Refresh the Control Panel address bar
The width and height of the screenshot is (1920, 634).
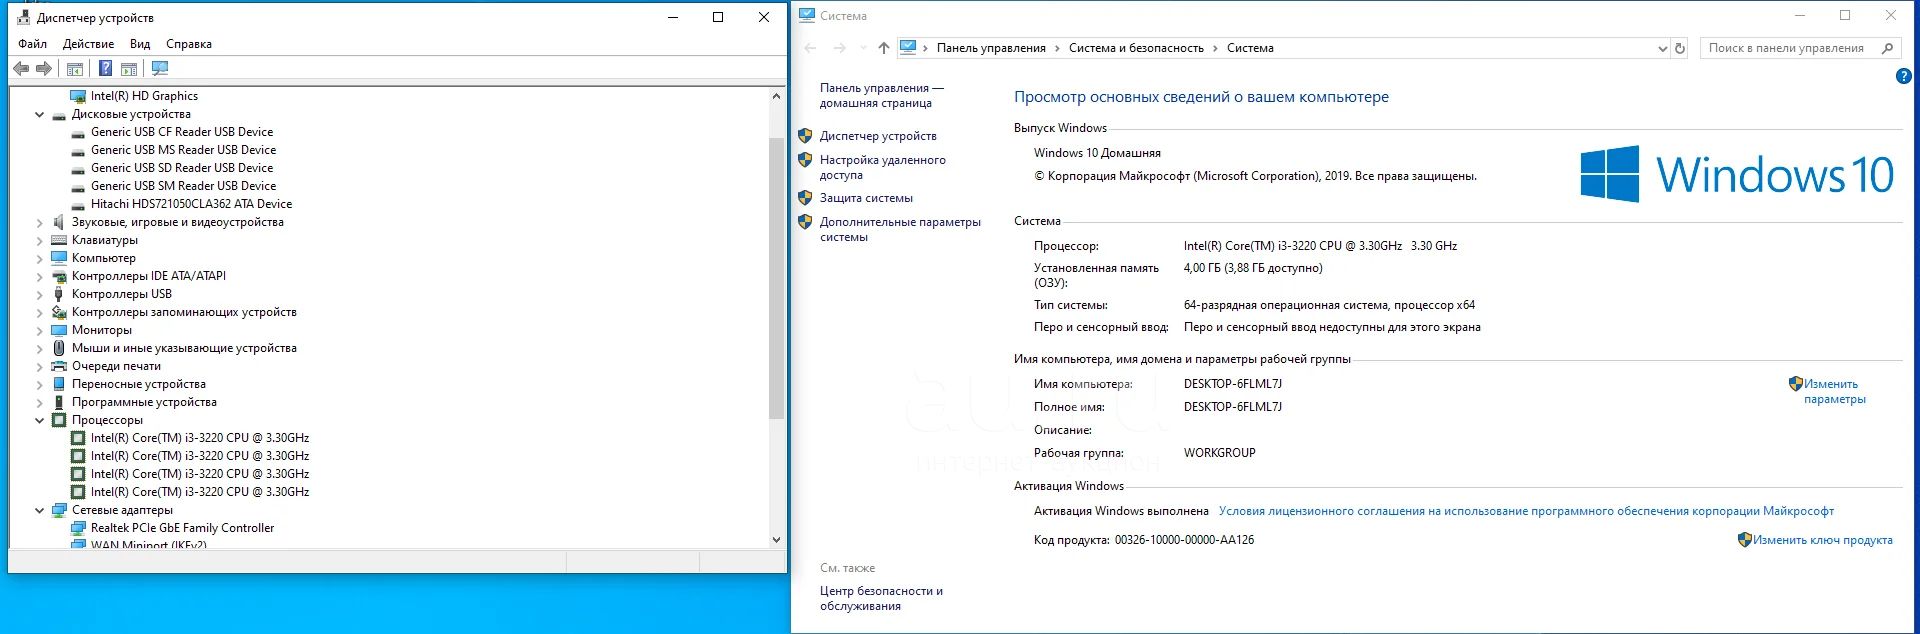coord(1680,48)
